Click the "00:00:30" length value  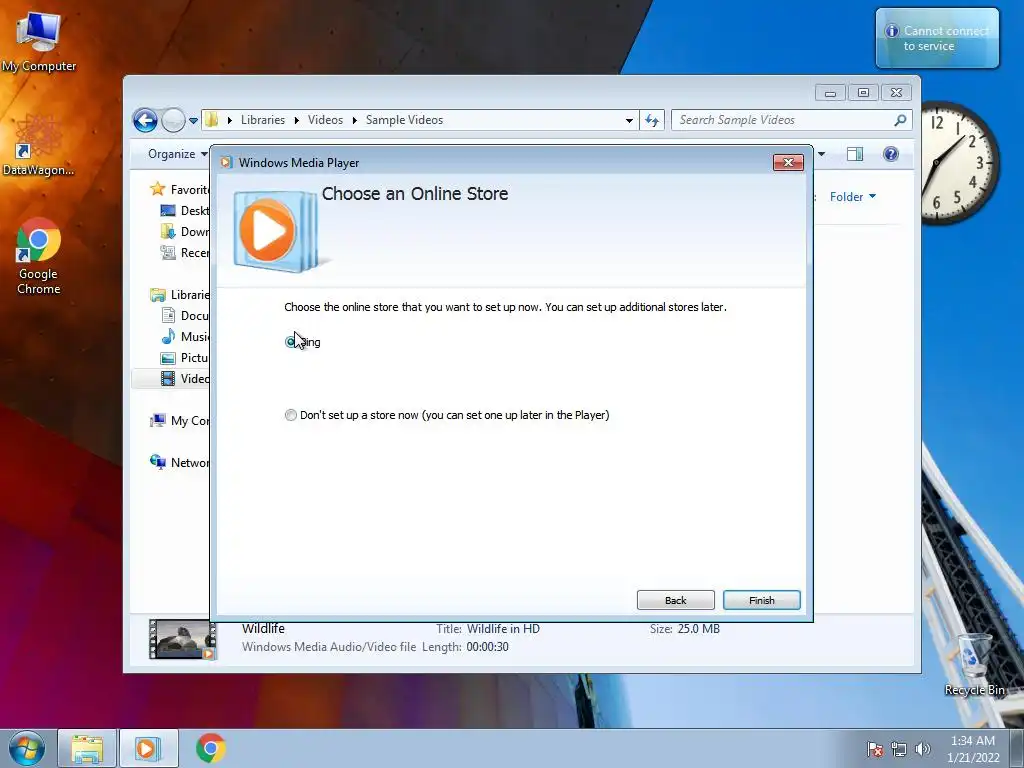click(x=488, y=647)
